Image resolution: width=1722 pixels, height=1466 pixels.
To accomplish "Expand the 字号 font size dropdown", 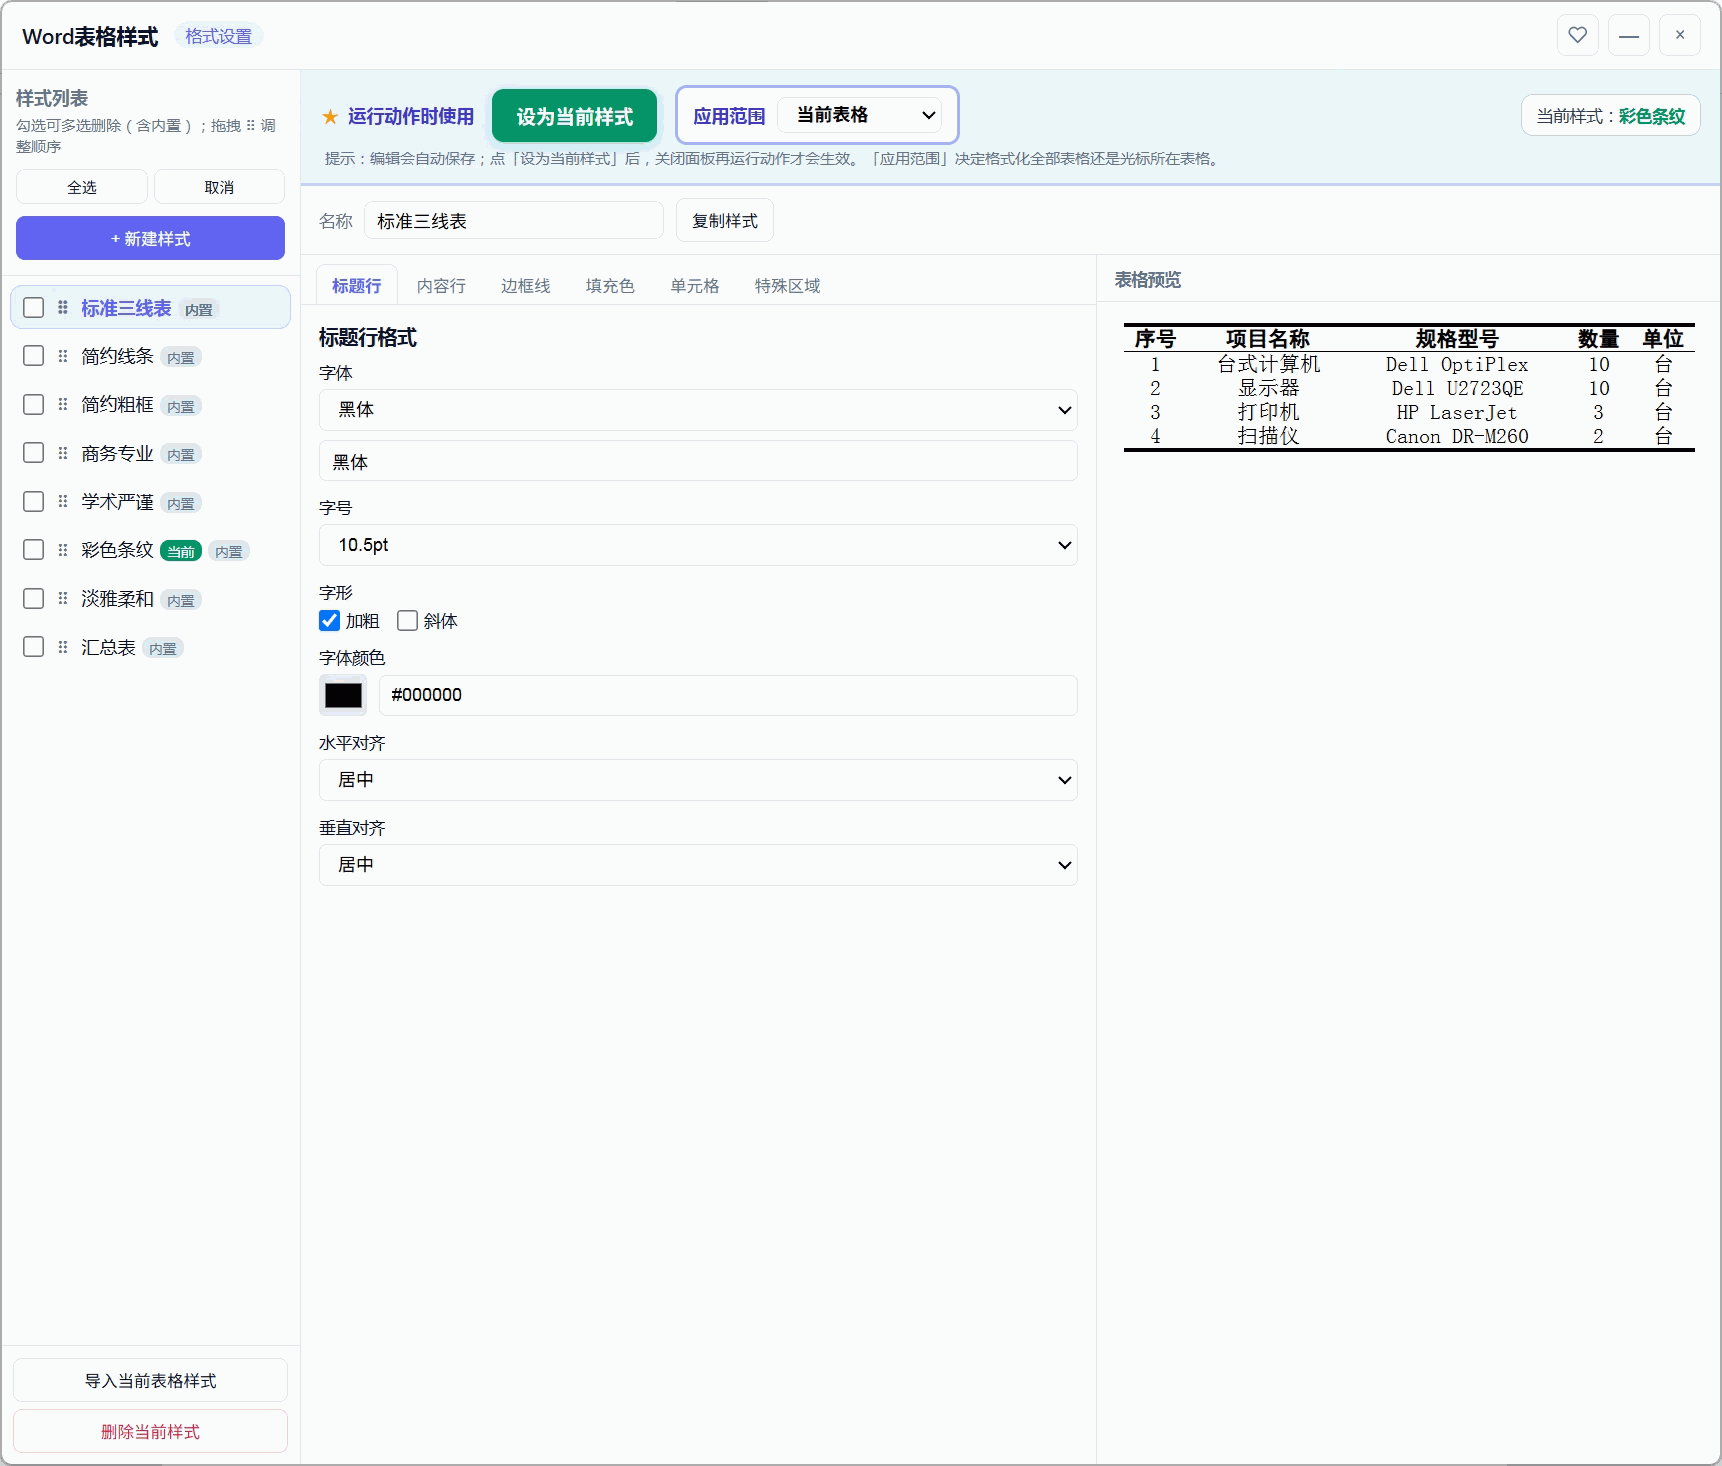I will (x=698, y=545).
